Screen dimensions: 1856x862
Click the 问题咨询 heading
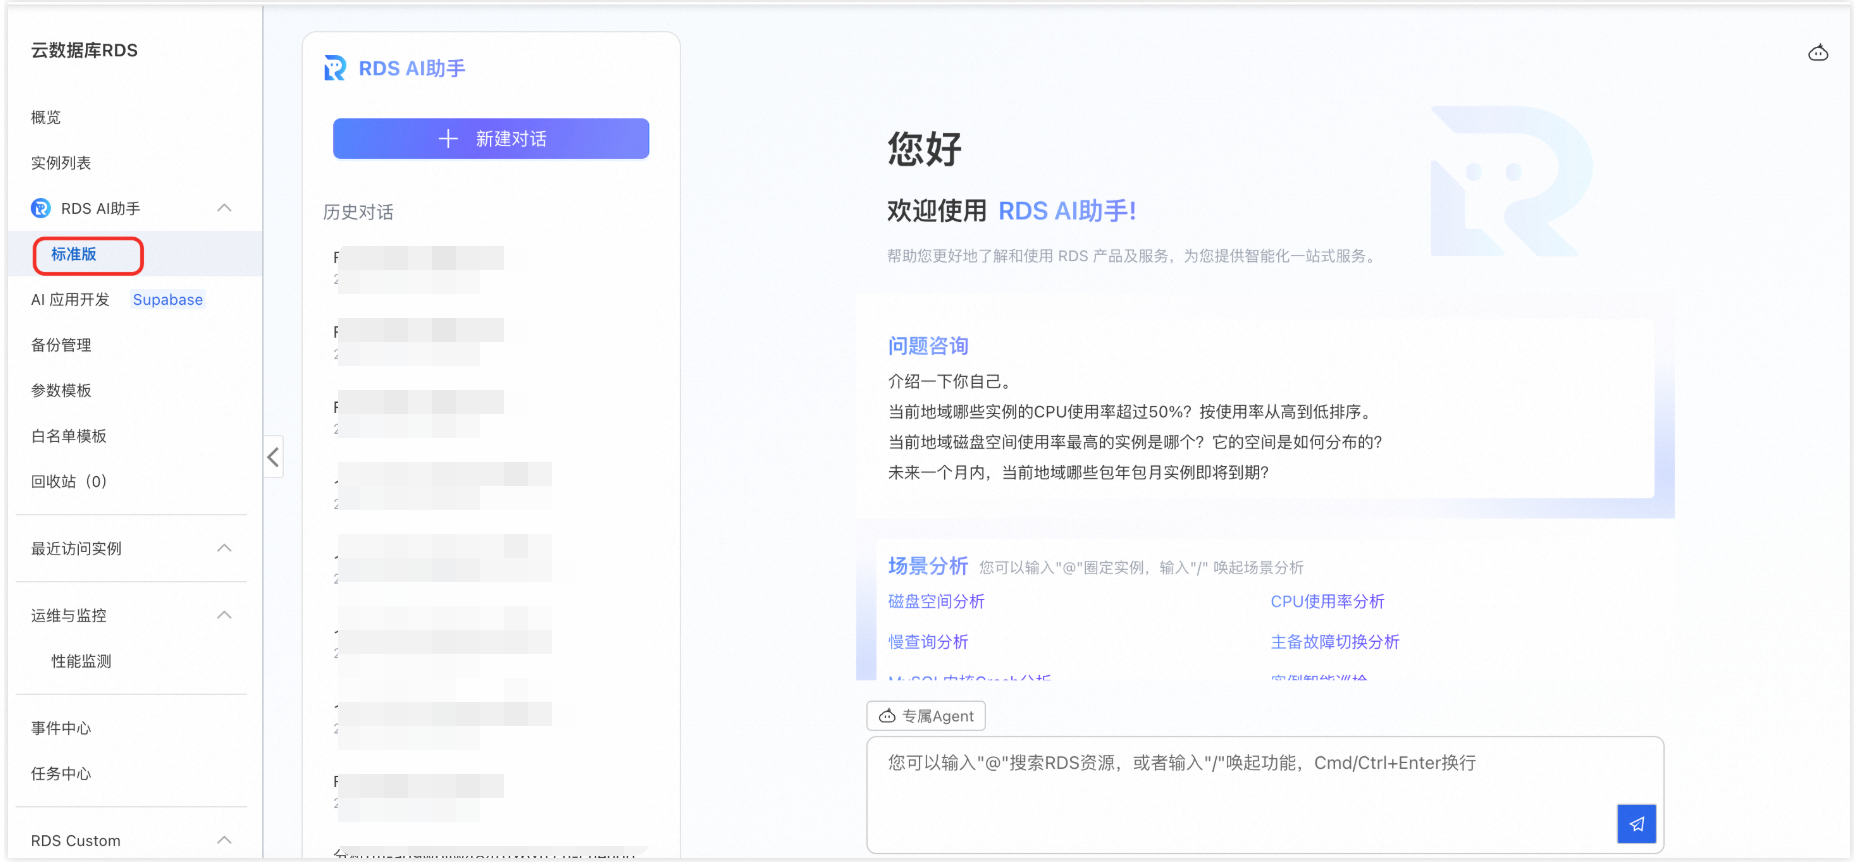[x=928, y=346]
